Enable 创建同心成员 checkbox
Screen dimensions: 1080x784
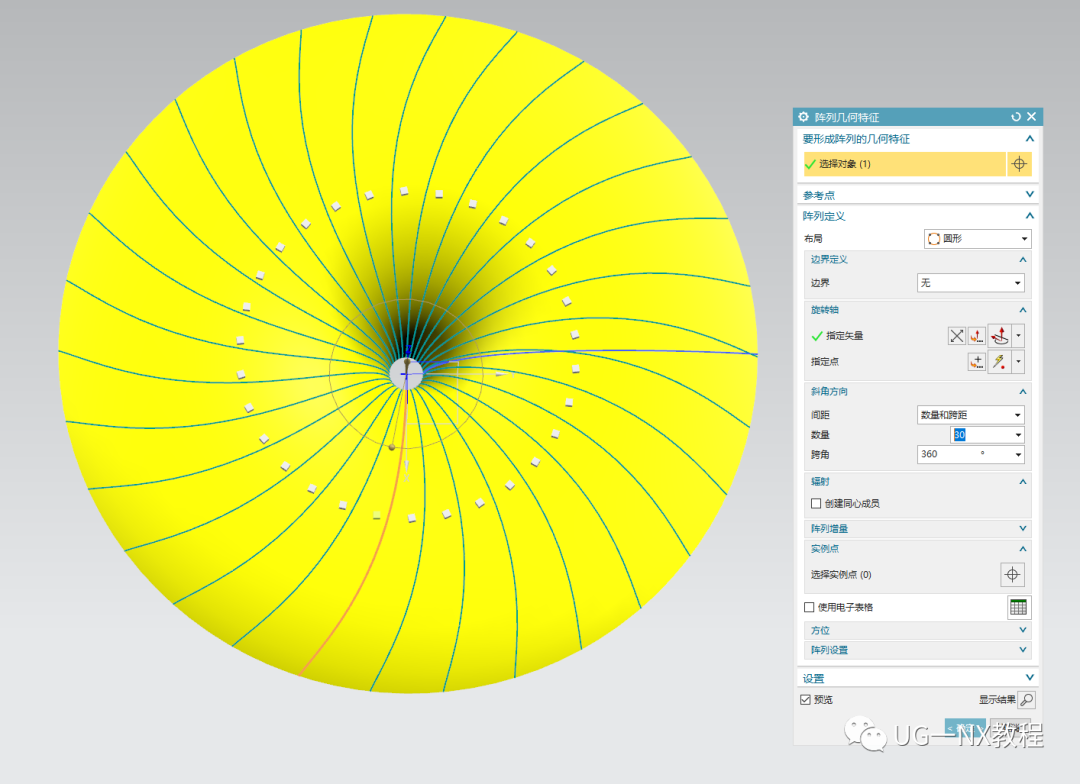pyautogui.click(x=816, y=504)
